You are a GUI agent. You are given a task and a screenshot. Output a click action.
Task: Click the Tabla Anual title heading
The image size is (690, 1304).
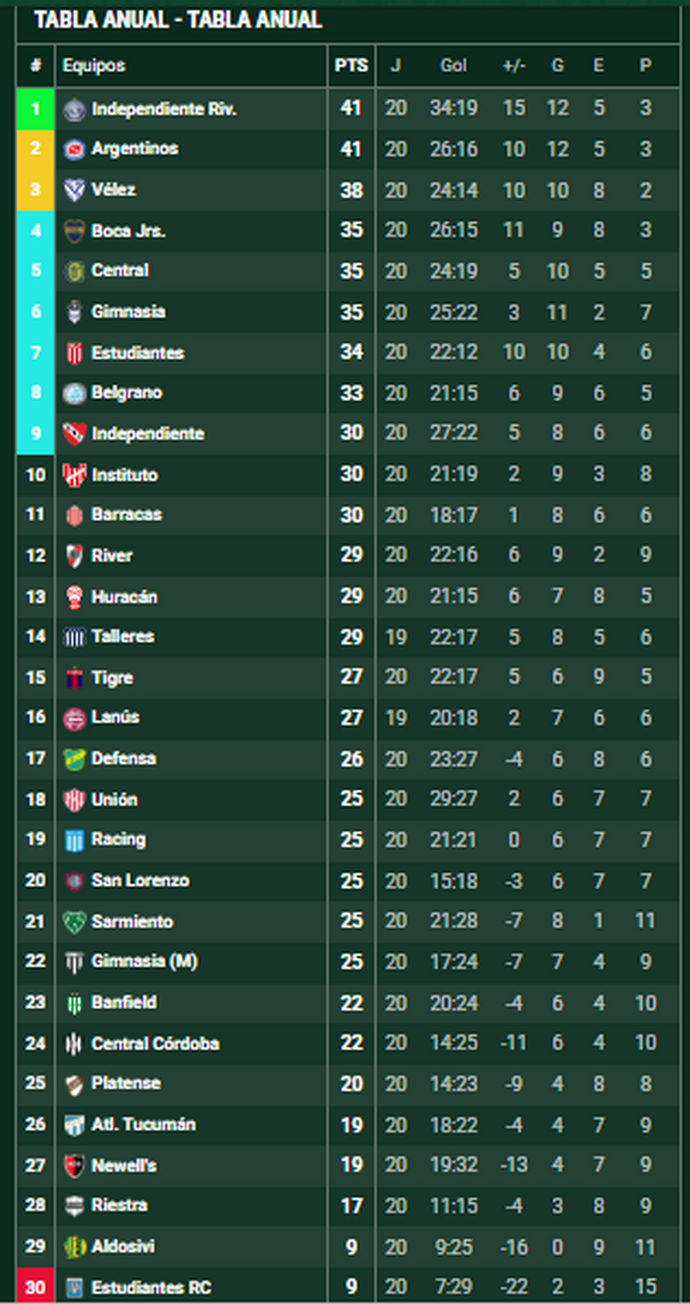[x=178, y=20]
